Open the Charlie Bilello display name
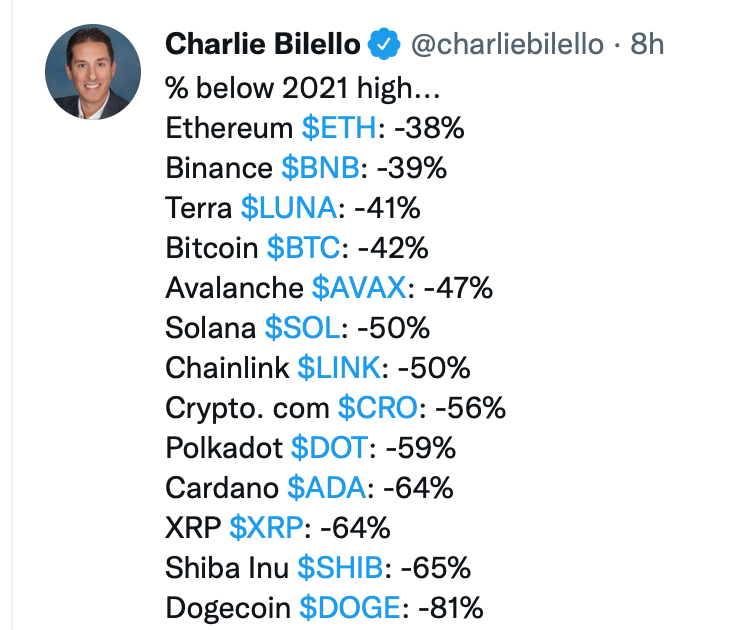 pos(263,44)
